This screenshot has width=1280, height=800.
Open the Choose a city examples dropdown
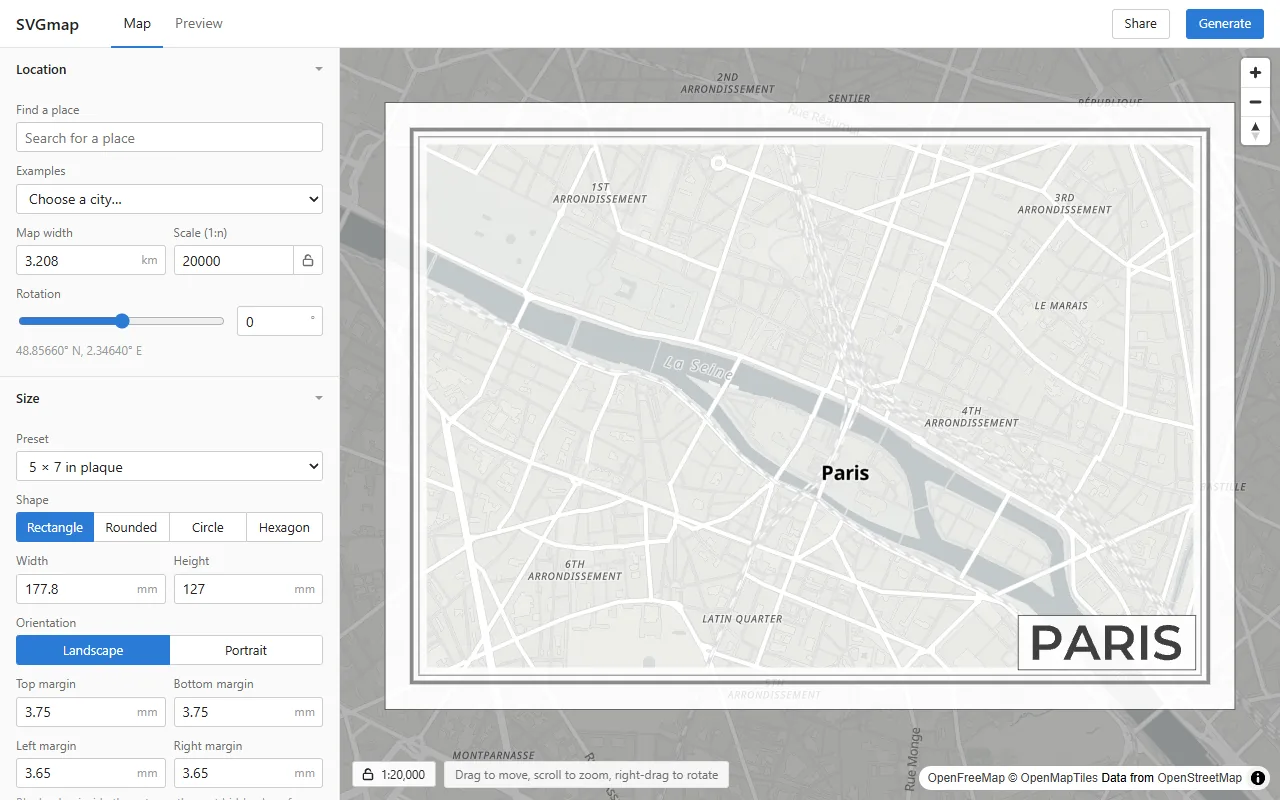click(x=169, y=199)
